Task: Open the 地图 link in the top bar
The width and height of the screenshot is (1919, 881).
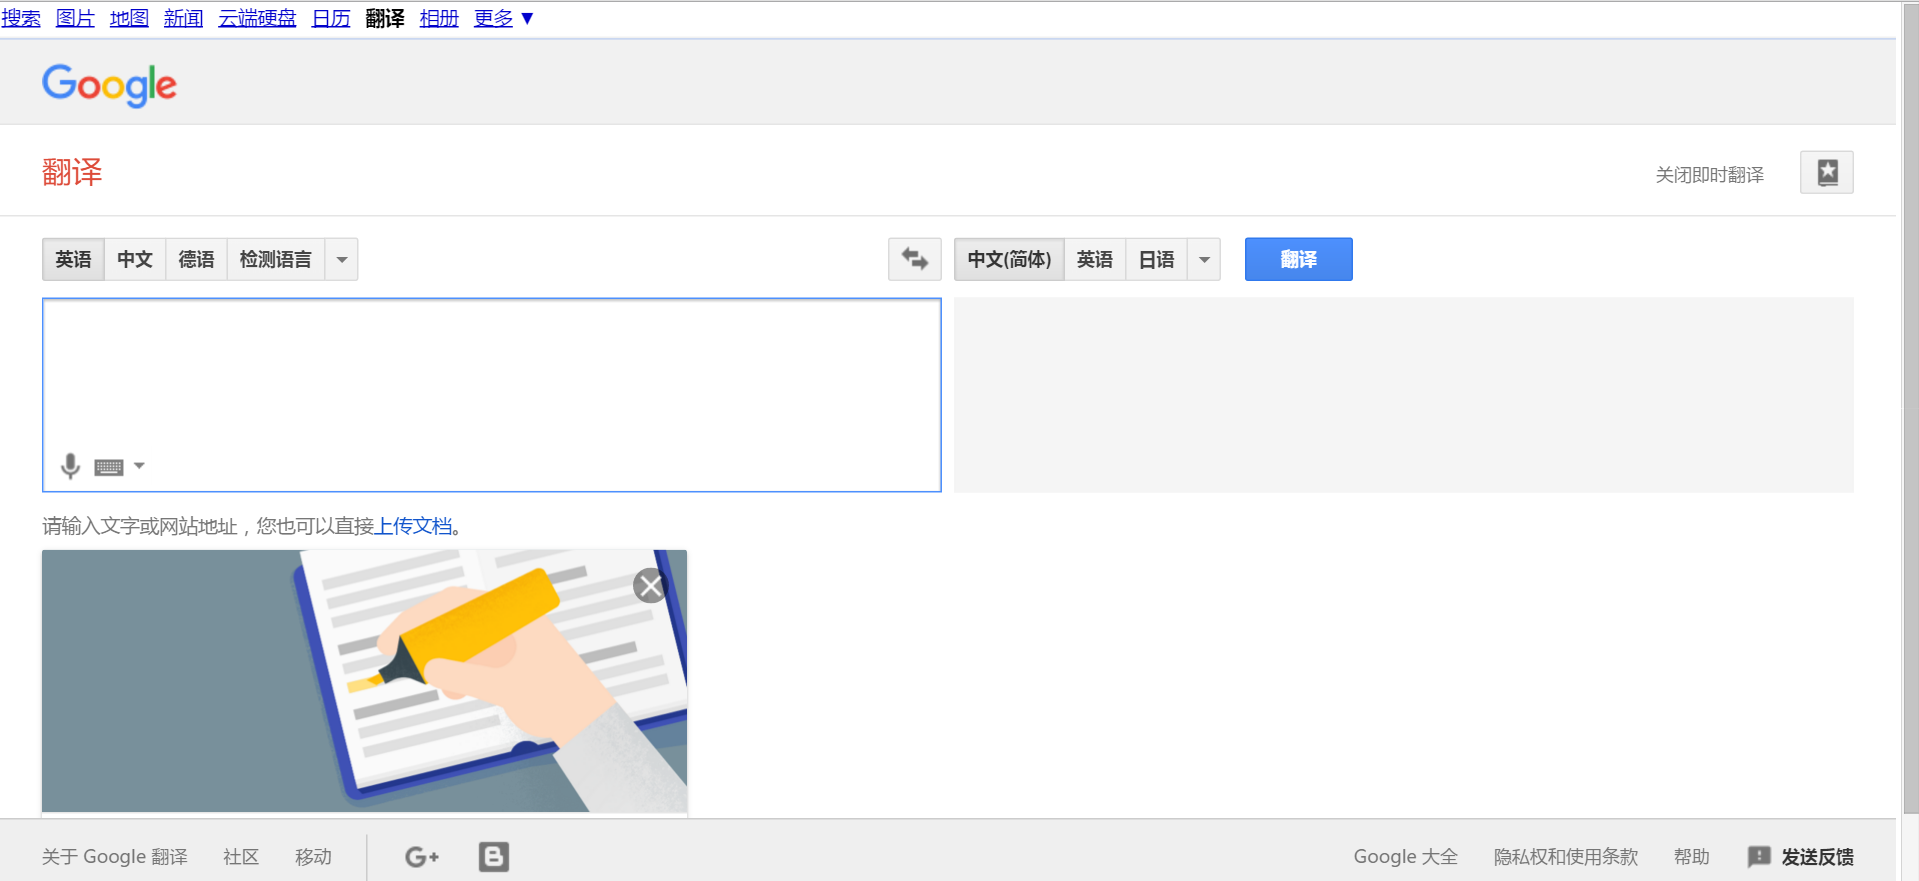Action: (x=129, y=18)
